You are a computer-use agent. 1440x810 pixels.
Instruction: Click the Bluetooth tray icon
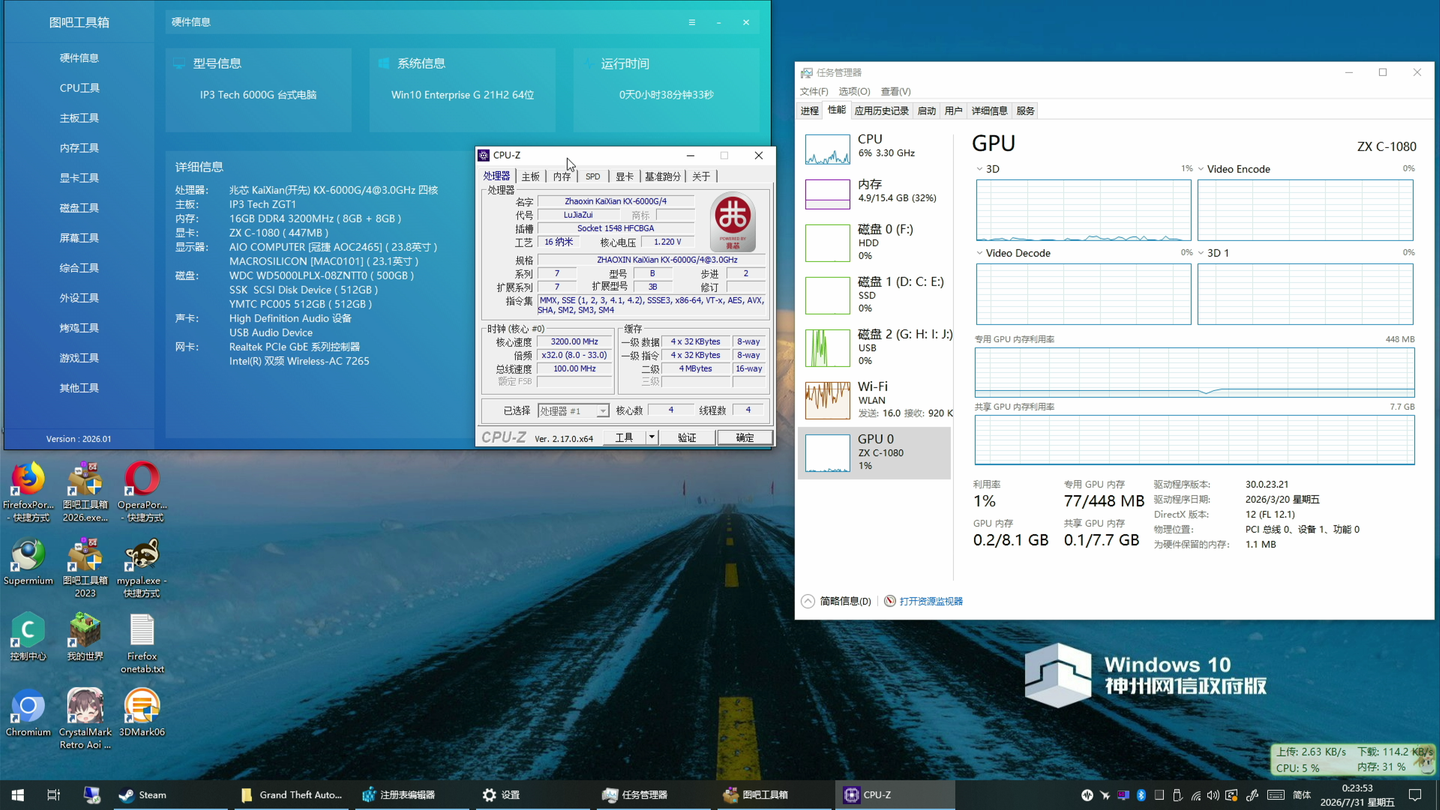pos(1141,795)
